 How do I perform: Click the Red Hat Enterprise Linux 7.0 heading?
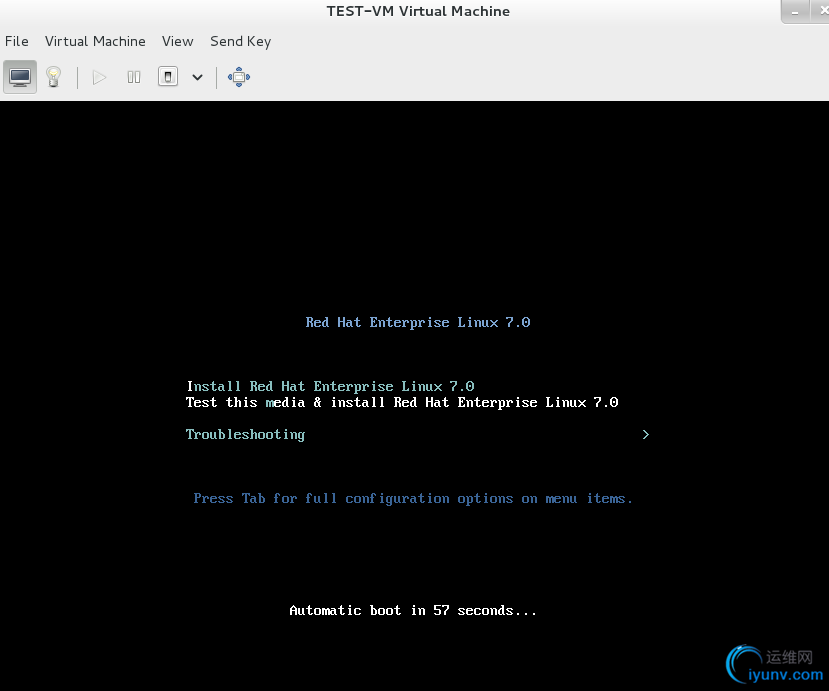[418, 323]
